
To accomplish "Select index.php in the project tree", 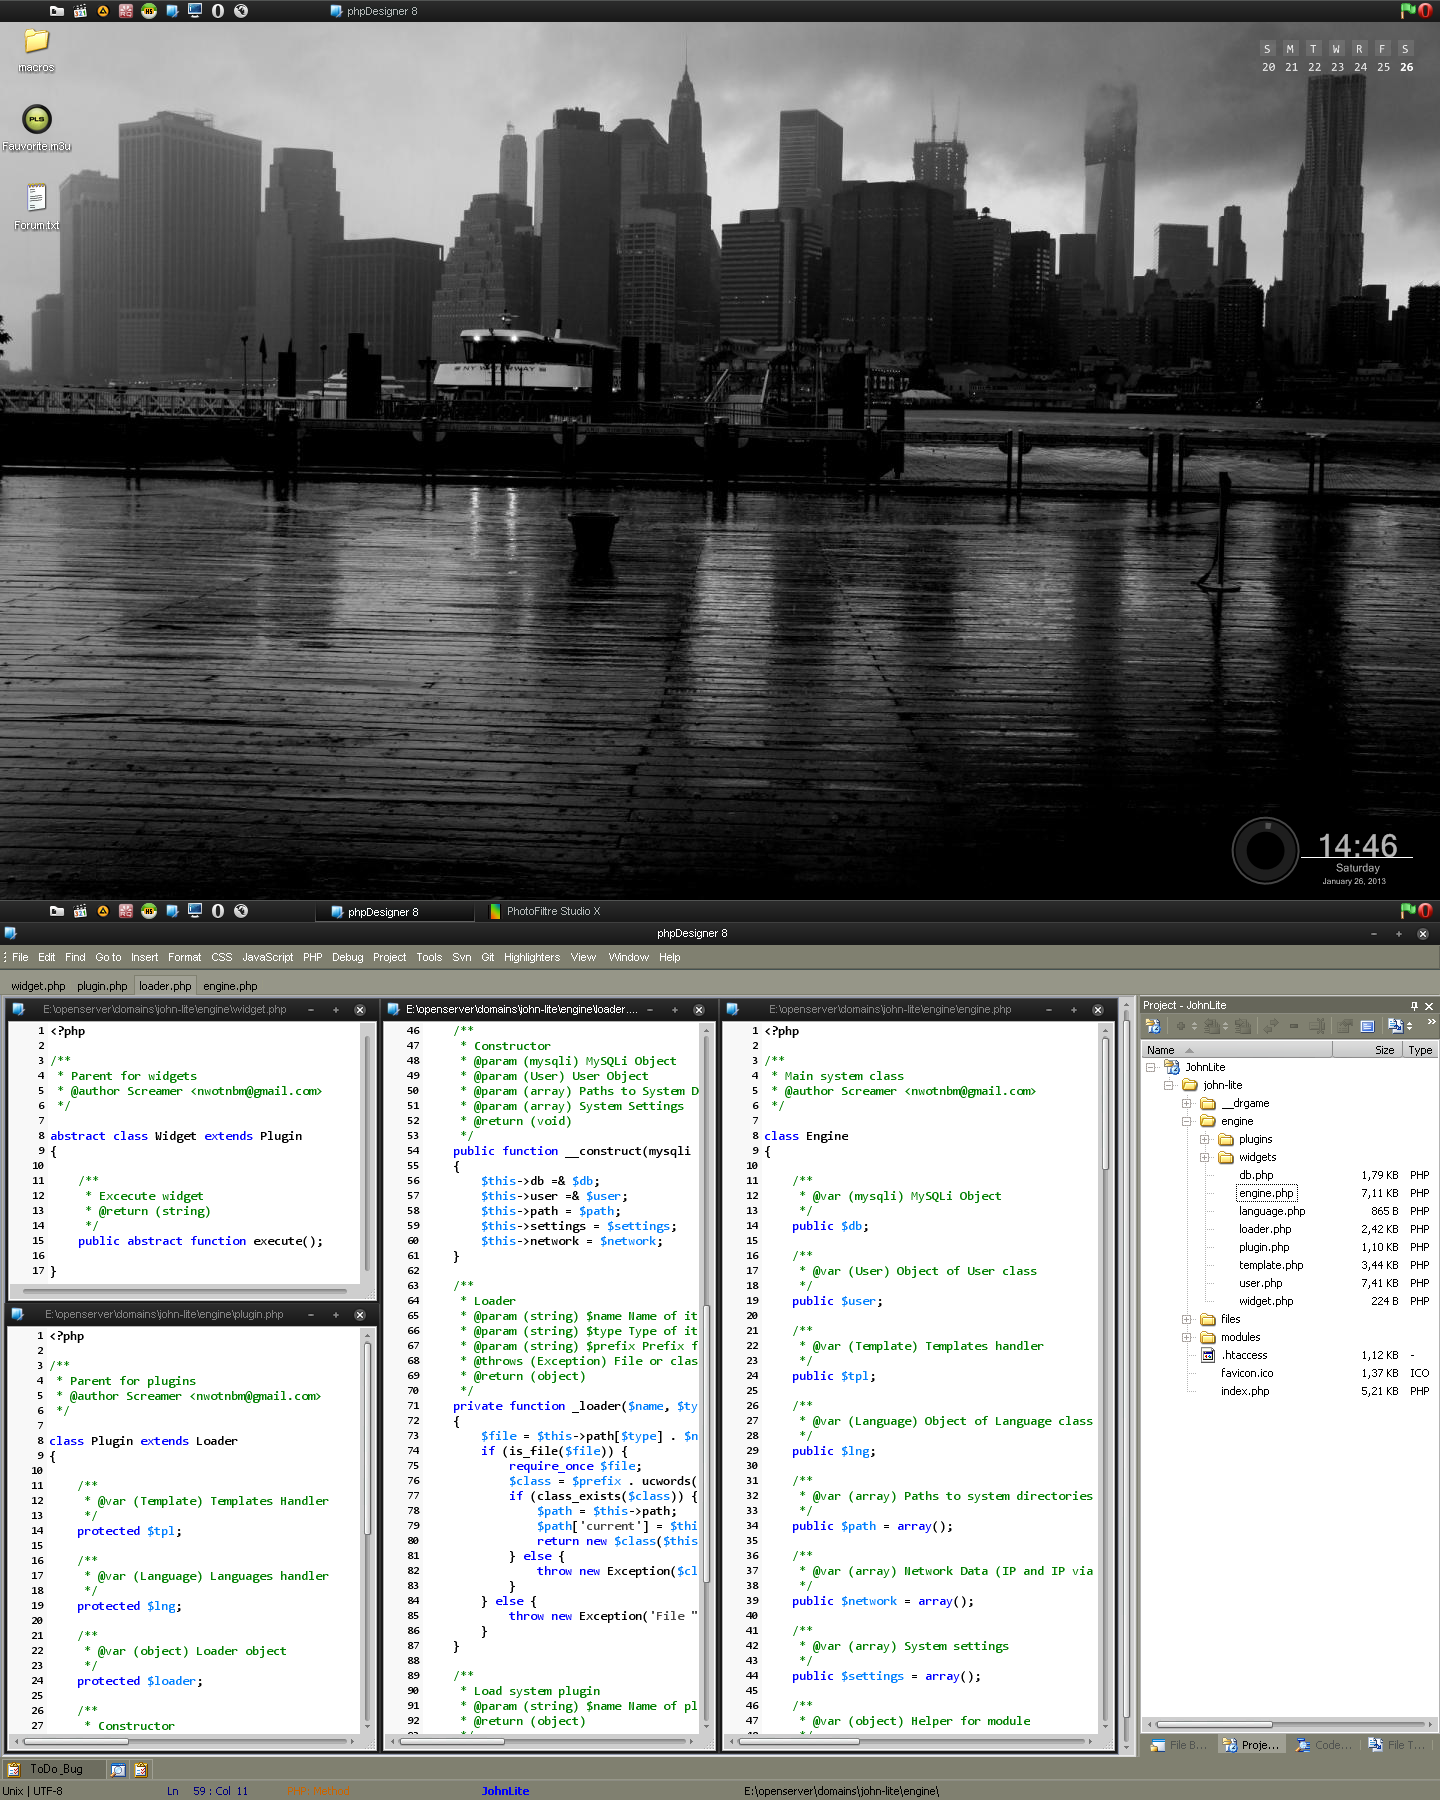I will (1244, 1391).
